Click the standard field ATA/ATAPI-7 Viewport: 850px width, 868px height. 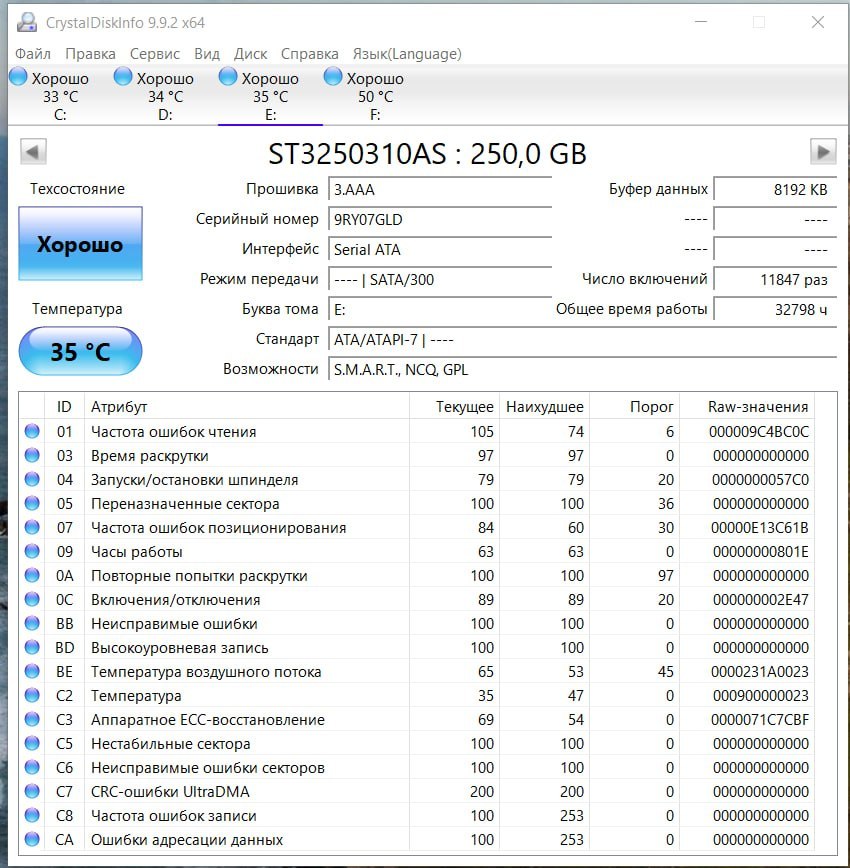click(x=582, y=339)
